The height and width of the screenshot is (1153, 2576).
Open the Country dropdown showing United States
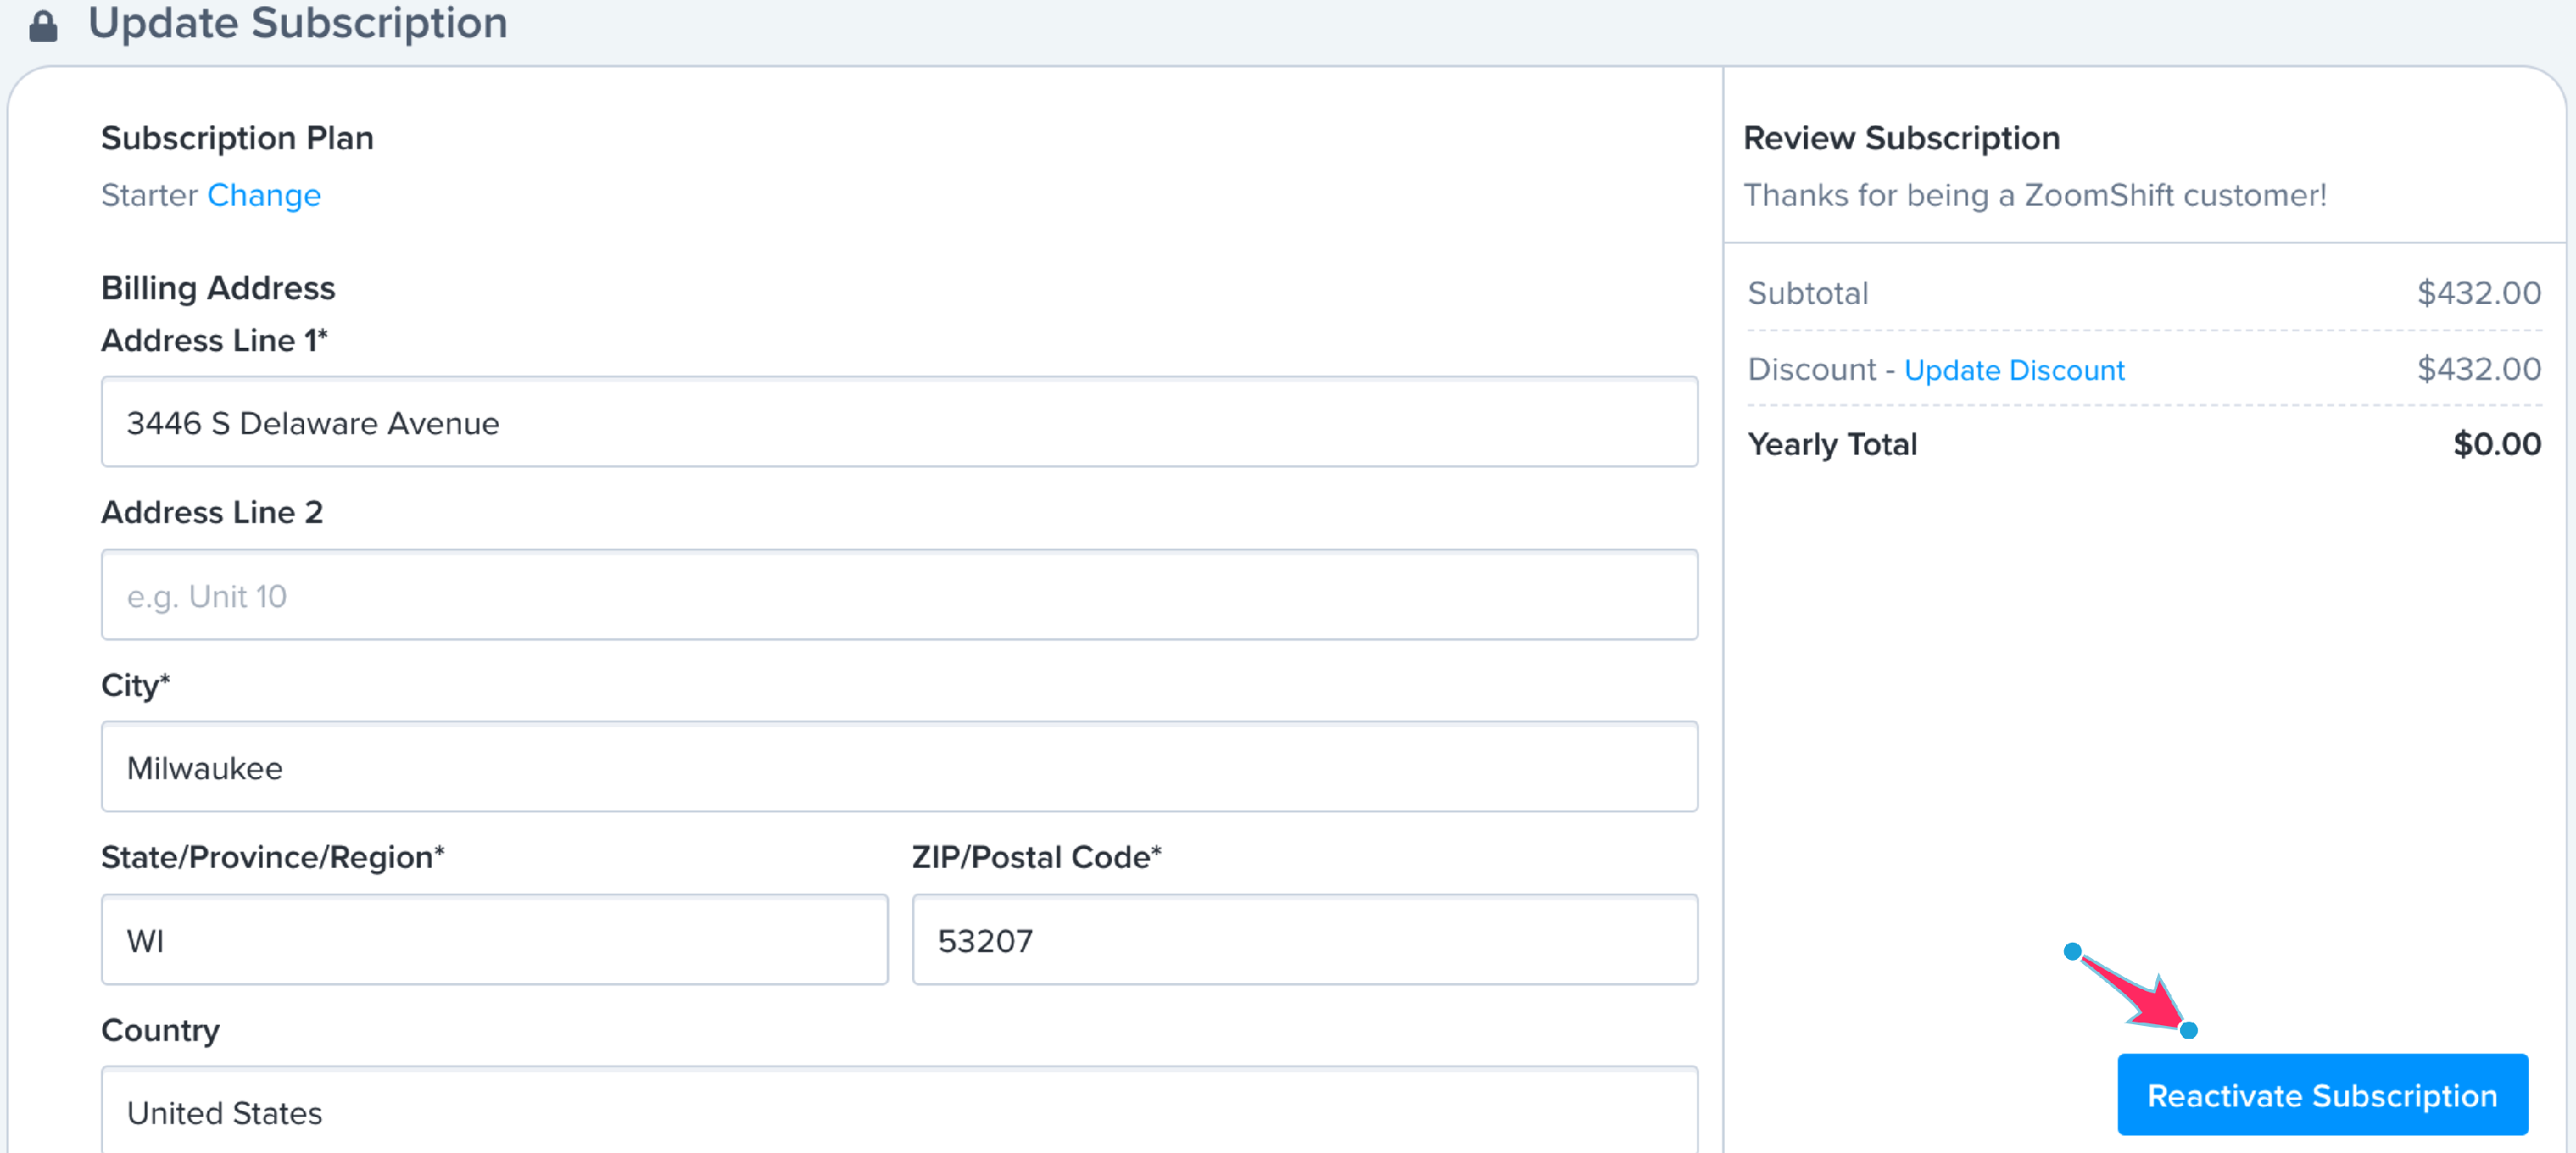(898, 1111)
